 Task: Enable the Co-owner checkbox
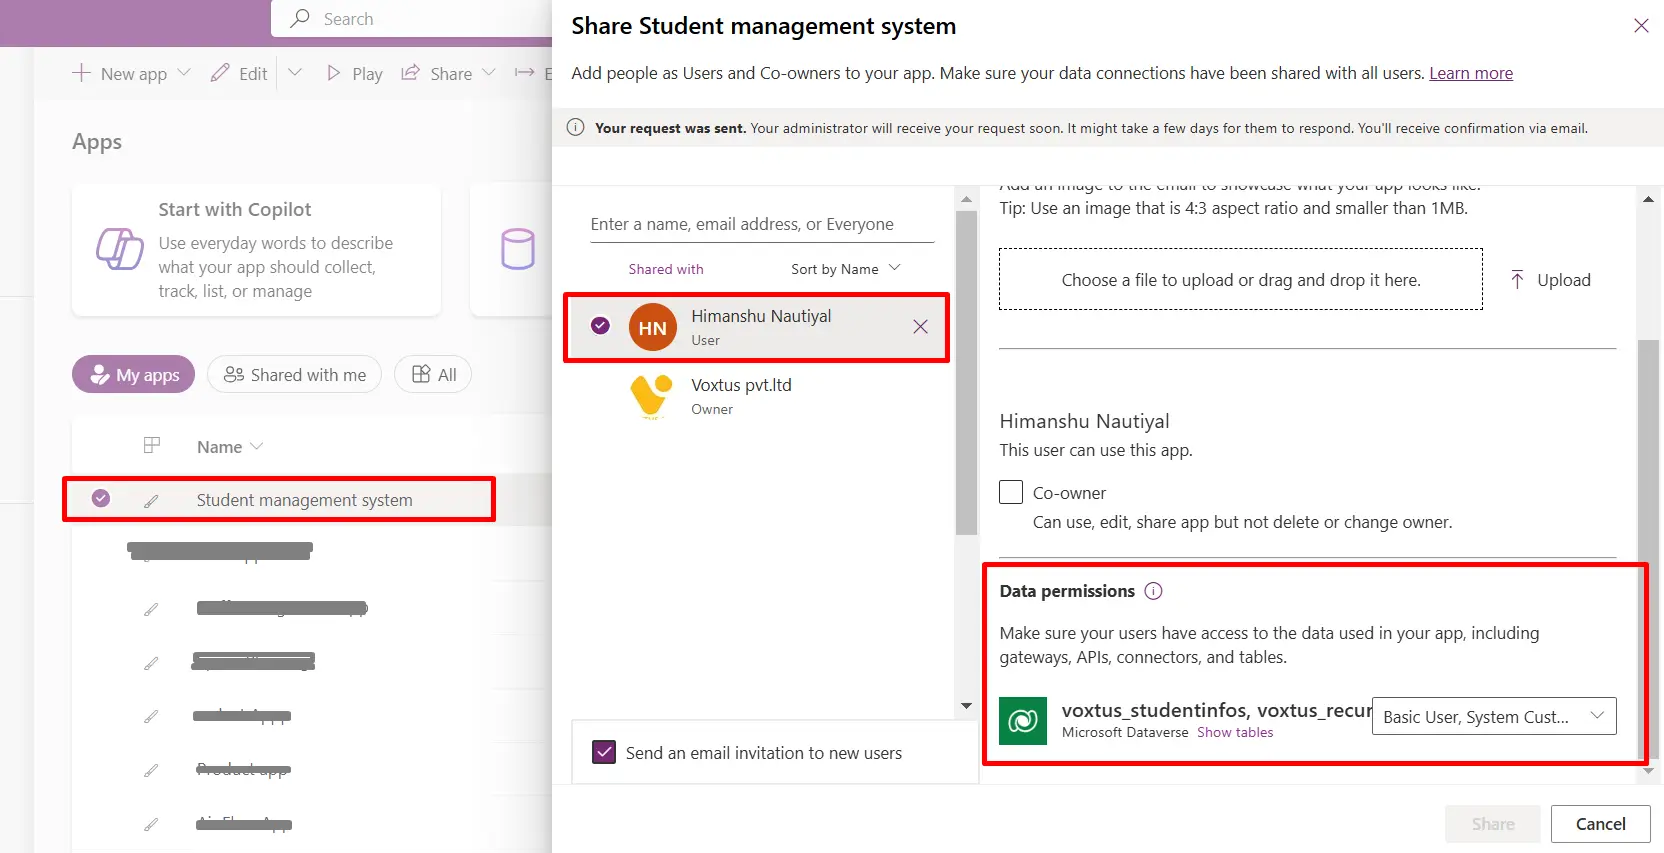pyautogui.click(x=1011, y=492)
